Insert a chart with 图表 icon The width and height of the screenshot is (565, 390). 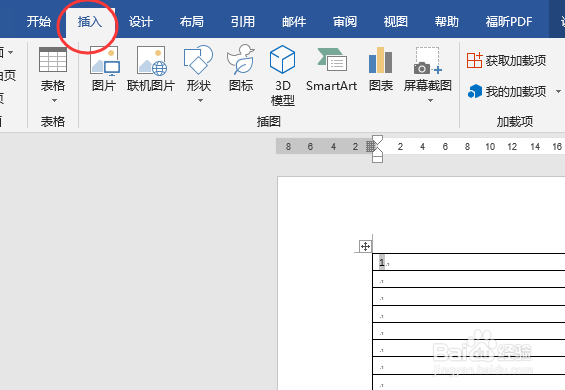[x=381, y=60]
